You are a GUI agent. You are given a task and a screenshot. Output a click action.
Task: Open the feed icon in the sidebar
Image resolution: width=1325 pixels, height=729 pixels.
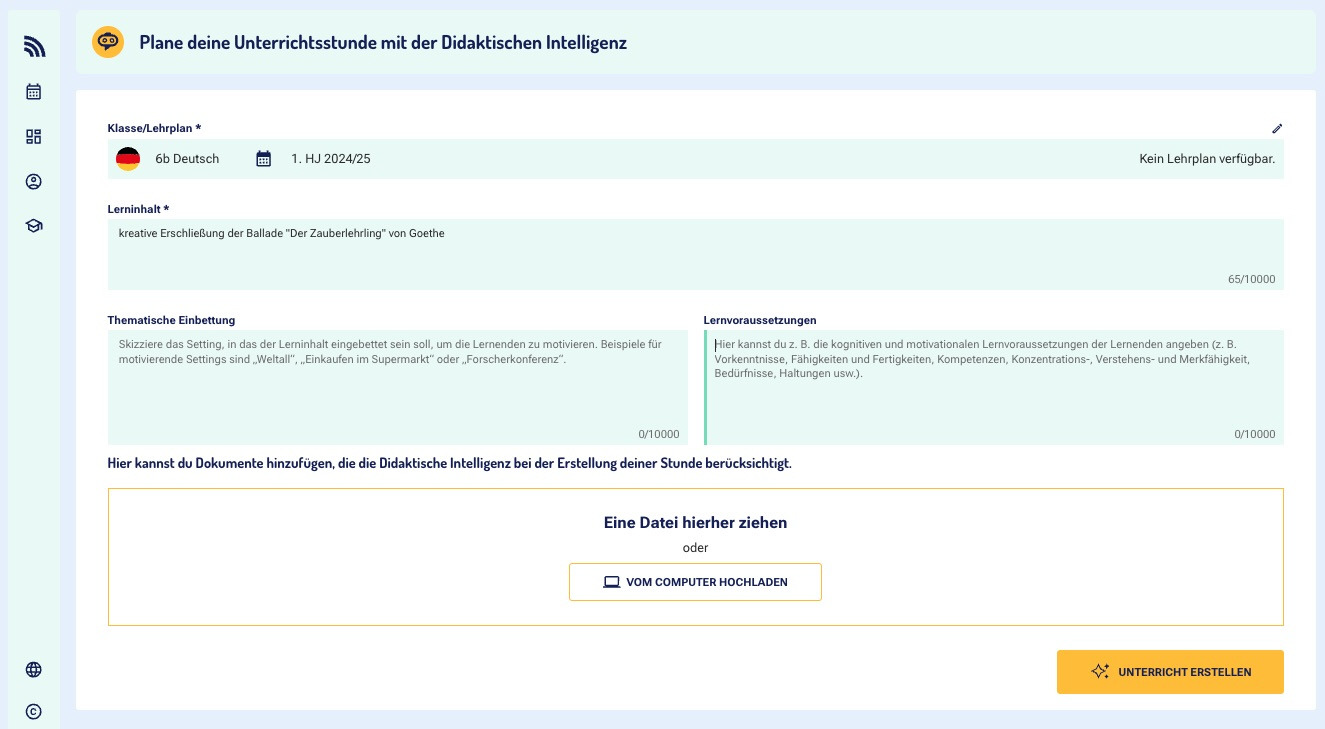tap(34, 46)
